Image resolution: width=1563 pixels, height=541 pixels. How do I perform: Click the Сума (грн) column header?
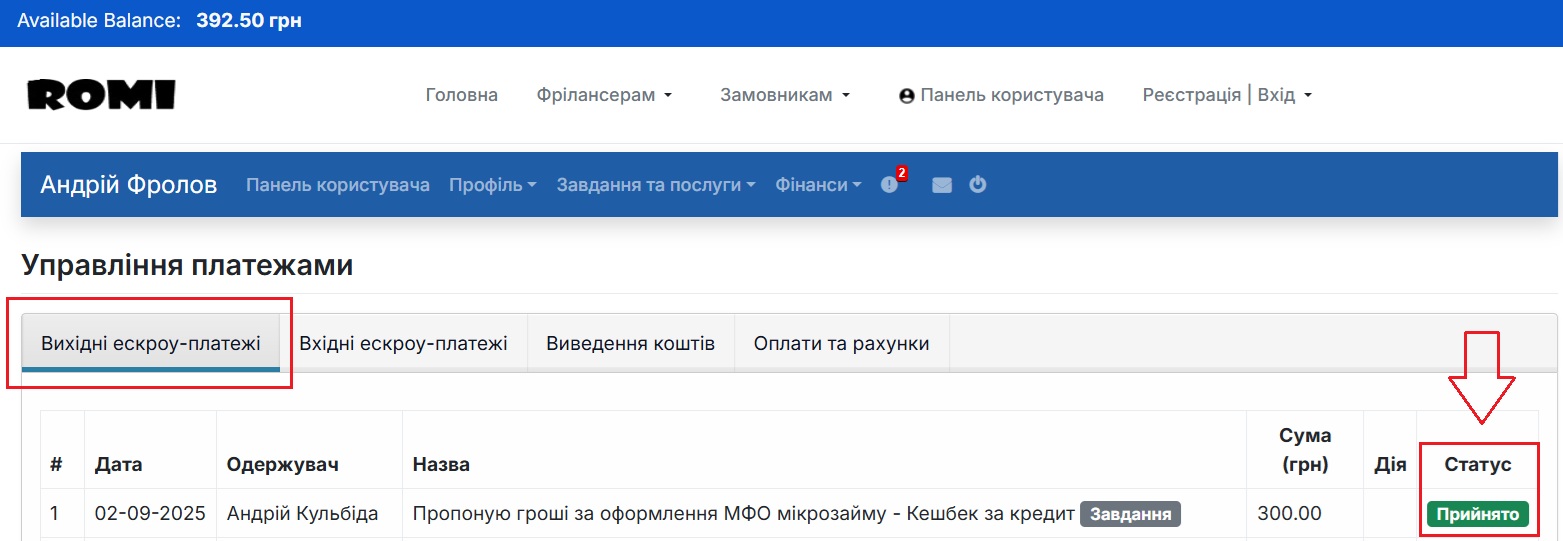pos(1305,450)
